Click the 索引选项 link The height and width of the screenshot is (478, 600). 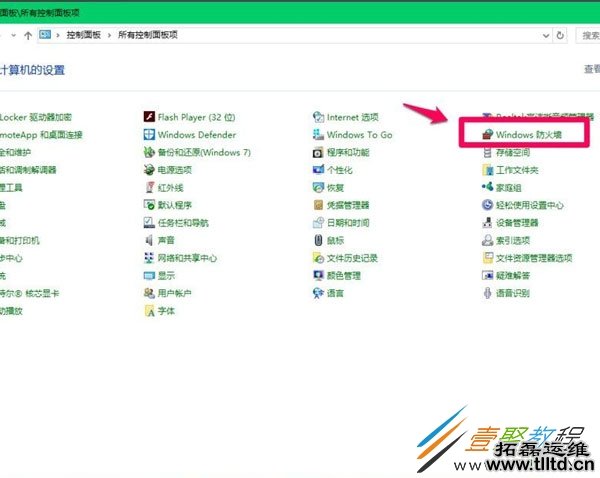point(513,240)
